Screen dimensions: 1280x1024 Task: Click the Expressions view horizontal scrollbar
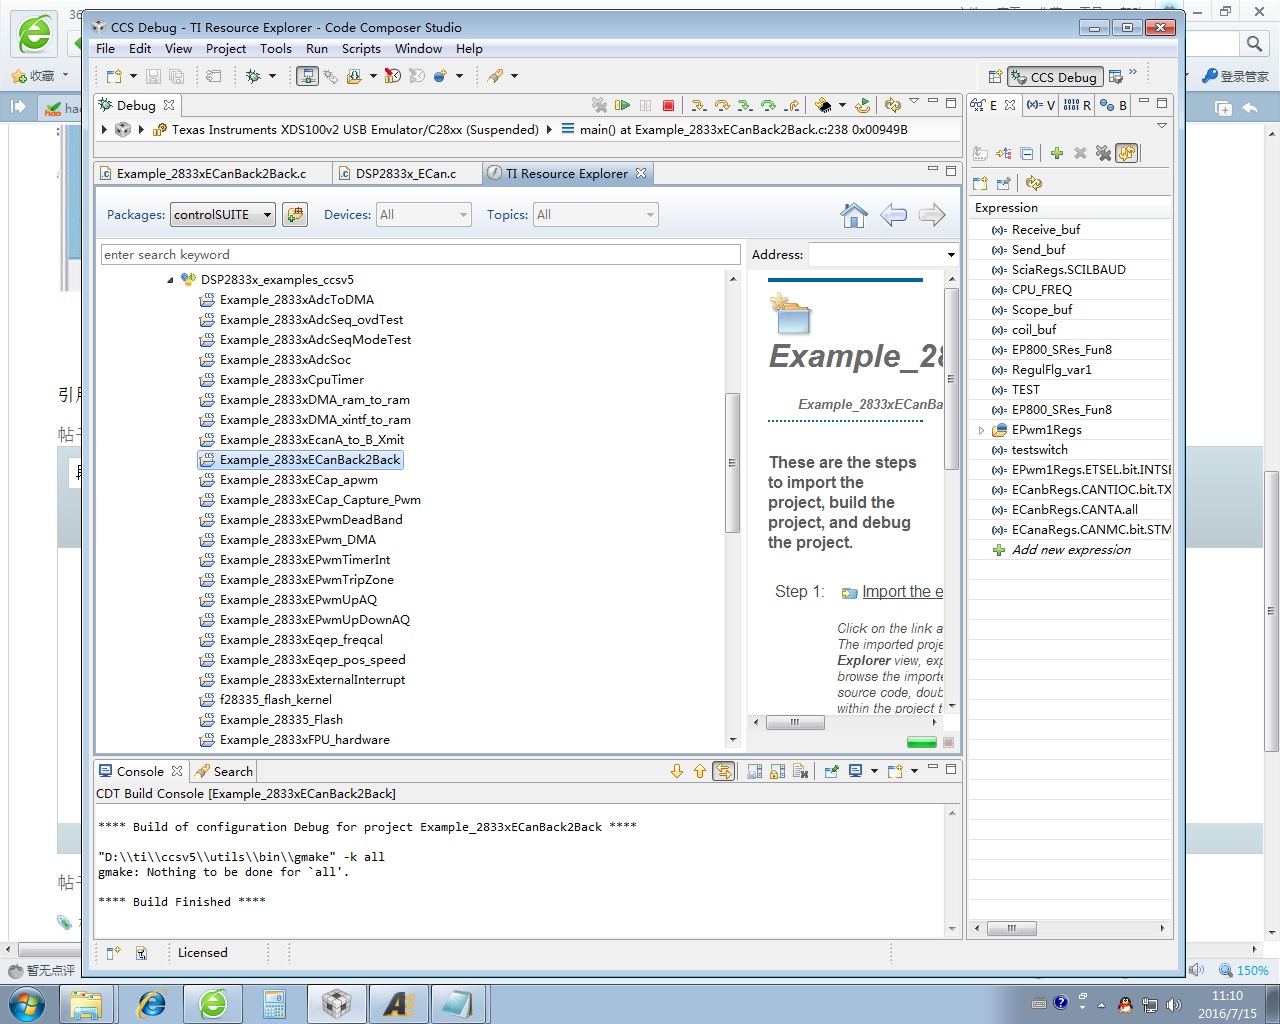point(1011,929)
